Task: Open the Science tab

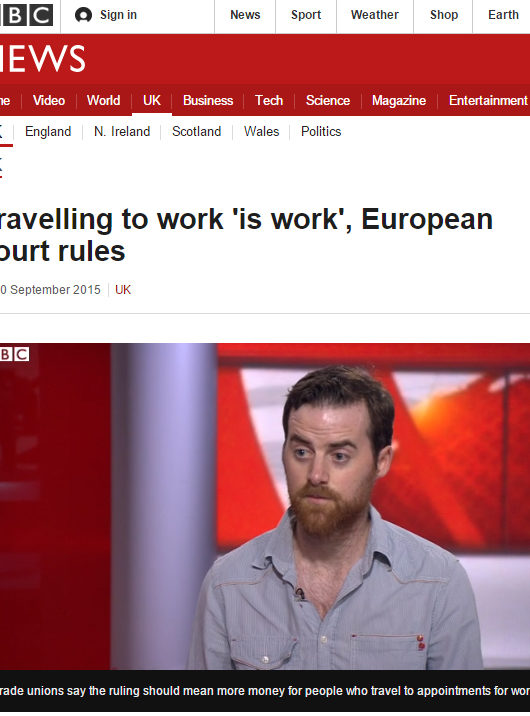Action: tap(328, 100)
